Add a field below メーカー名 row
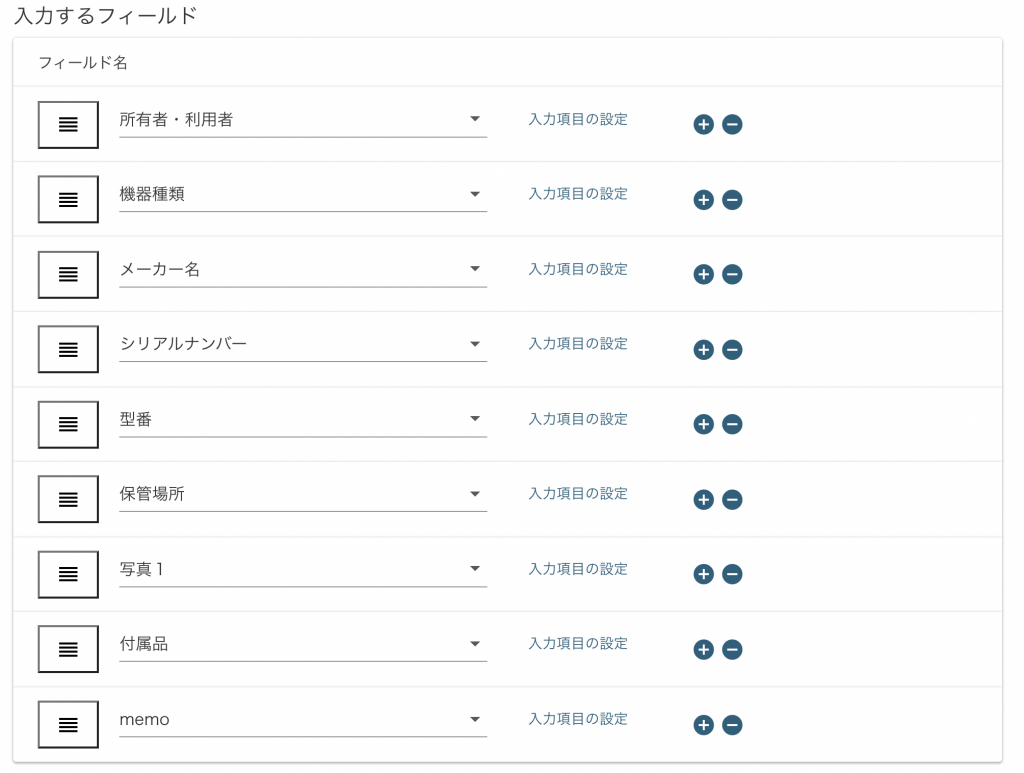1024x773 pixels. coord(703,274)
